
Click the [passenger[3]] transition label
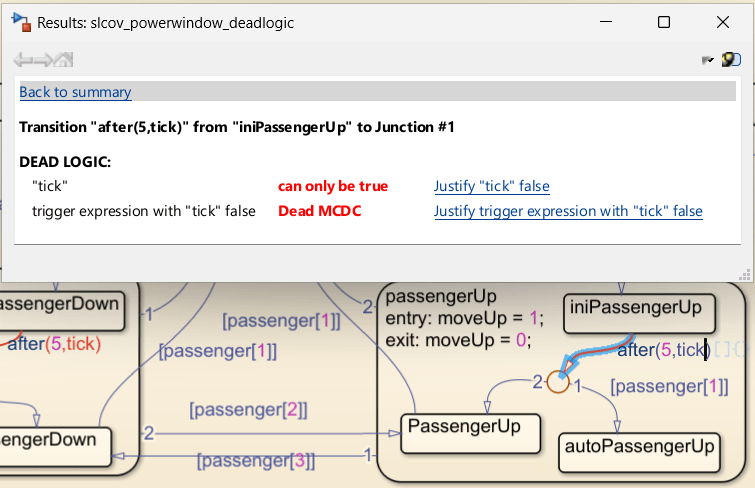(x=256, y=461)
